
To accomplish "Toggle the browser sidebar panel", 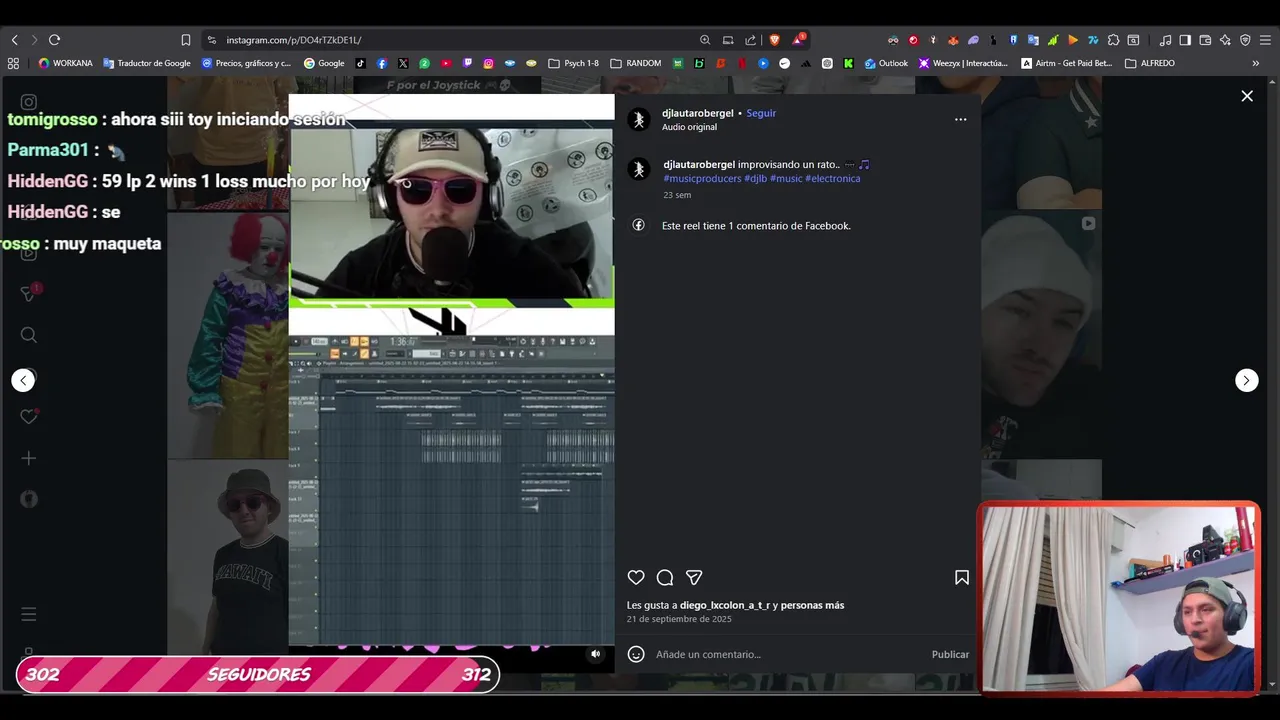I will 1185,40.
